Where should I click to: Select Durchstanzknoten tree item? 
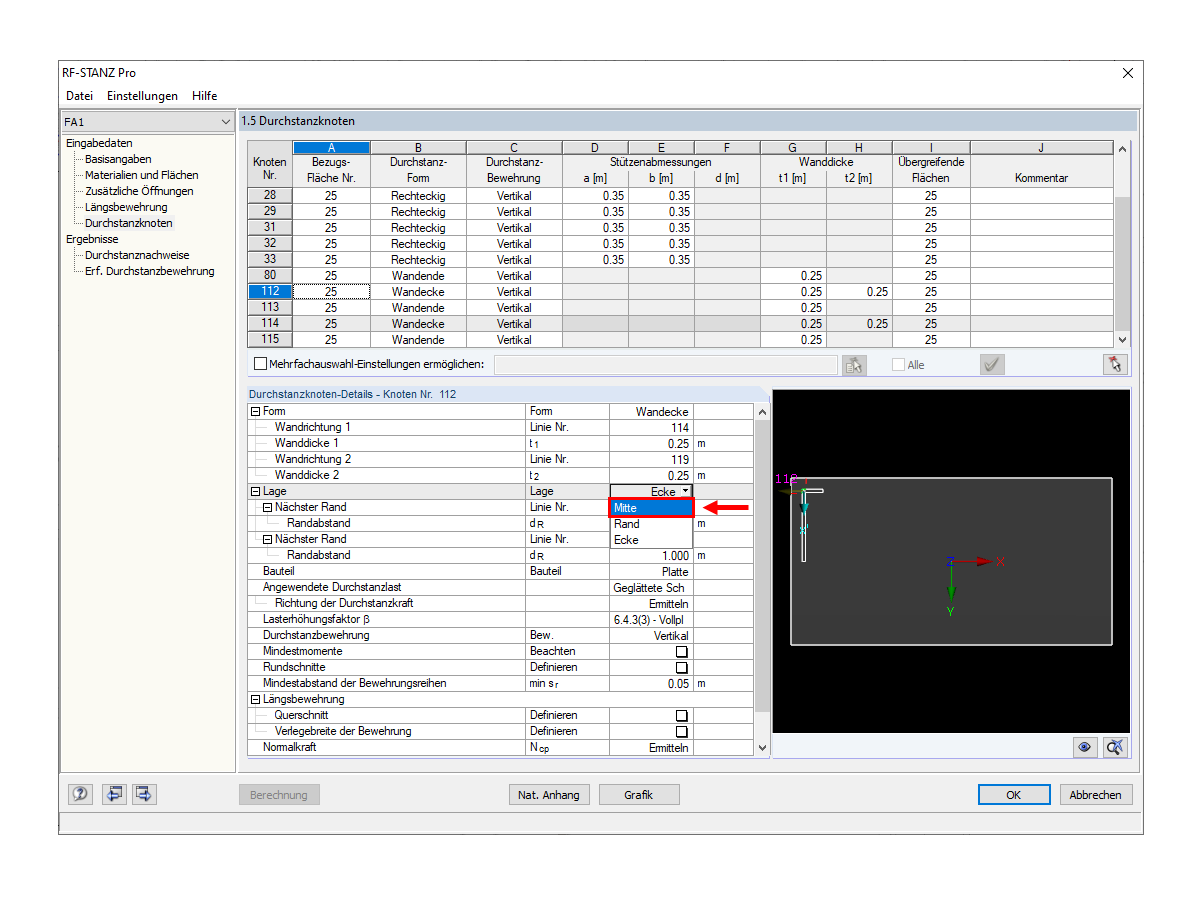(128, 223)
